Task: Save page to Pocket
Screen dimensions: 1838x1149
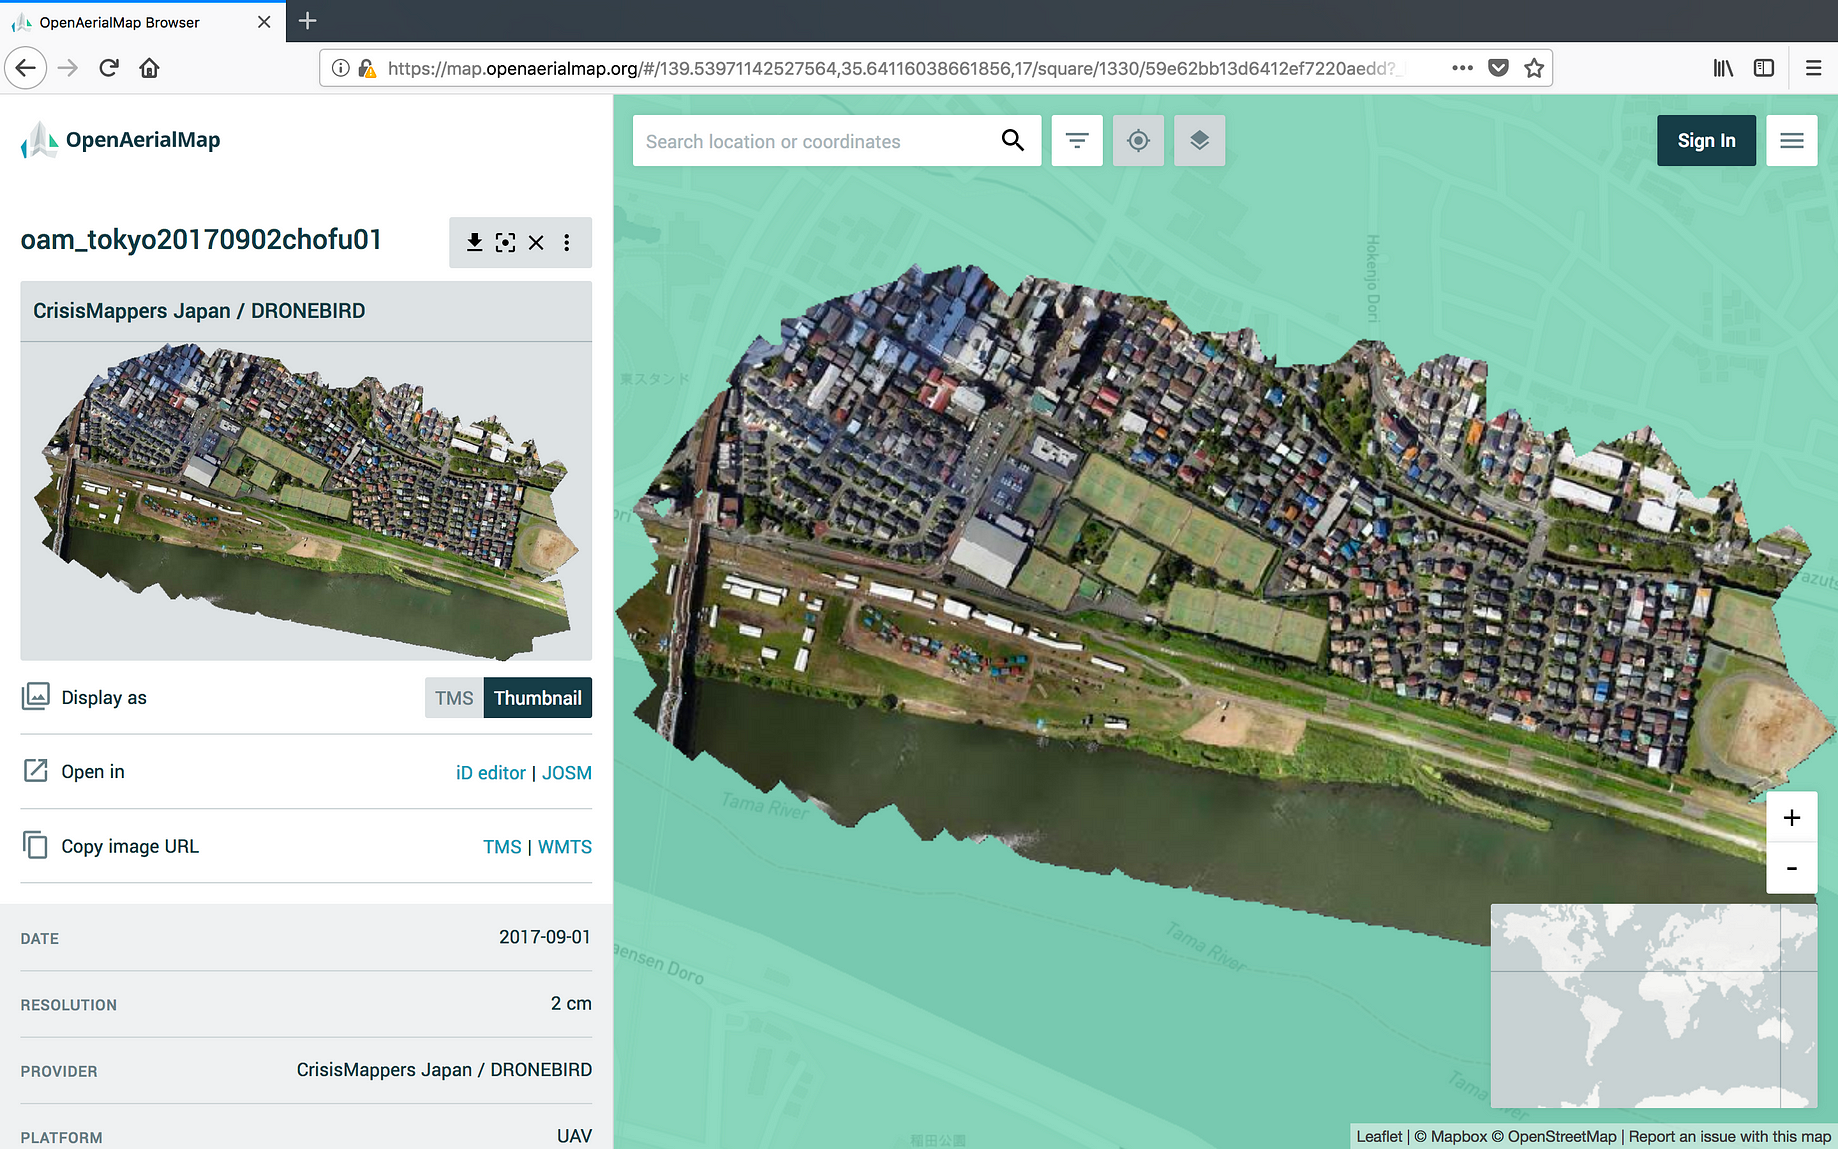Action: coord(1498,68)
